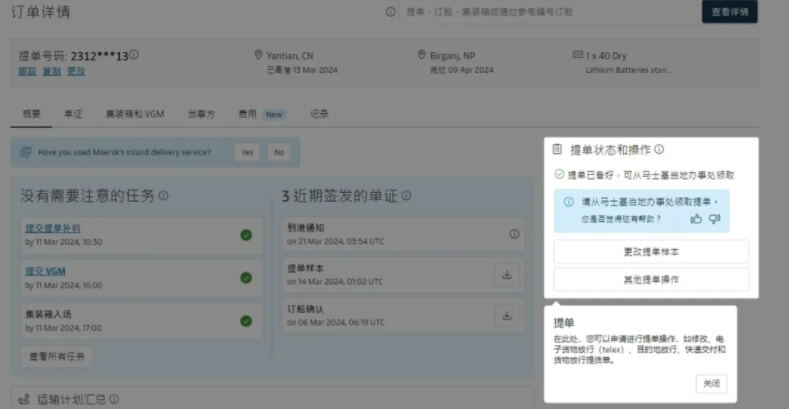Click the info icon beside the top search field

coord(390,12)
